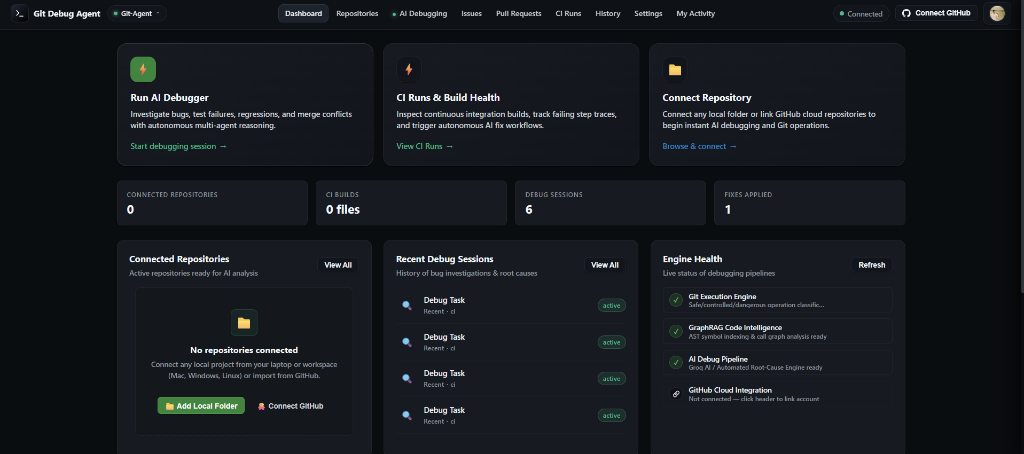Screen dimensions: 1024x454
Task: Navigate to Pull Requests tab
Action: click(519, 13)
